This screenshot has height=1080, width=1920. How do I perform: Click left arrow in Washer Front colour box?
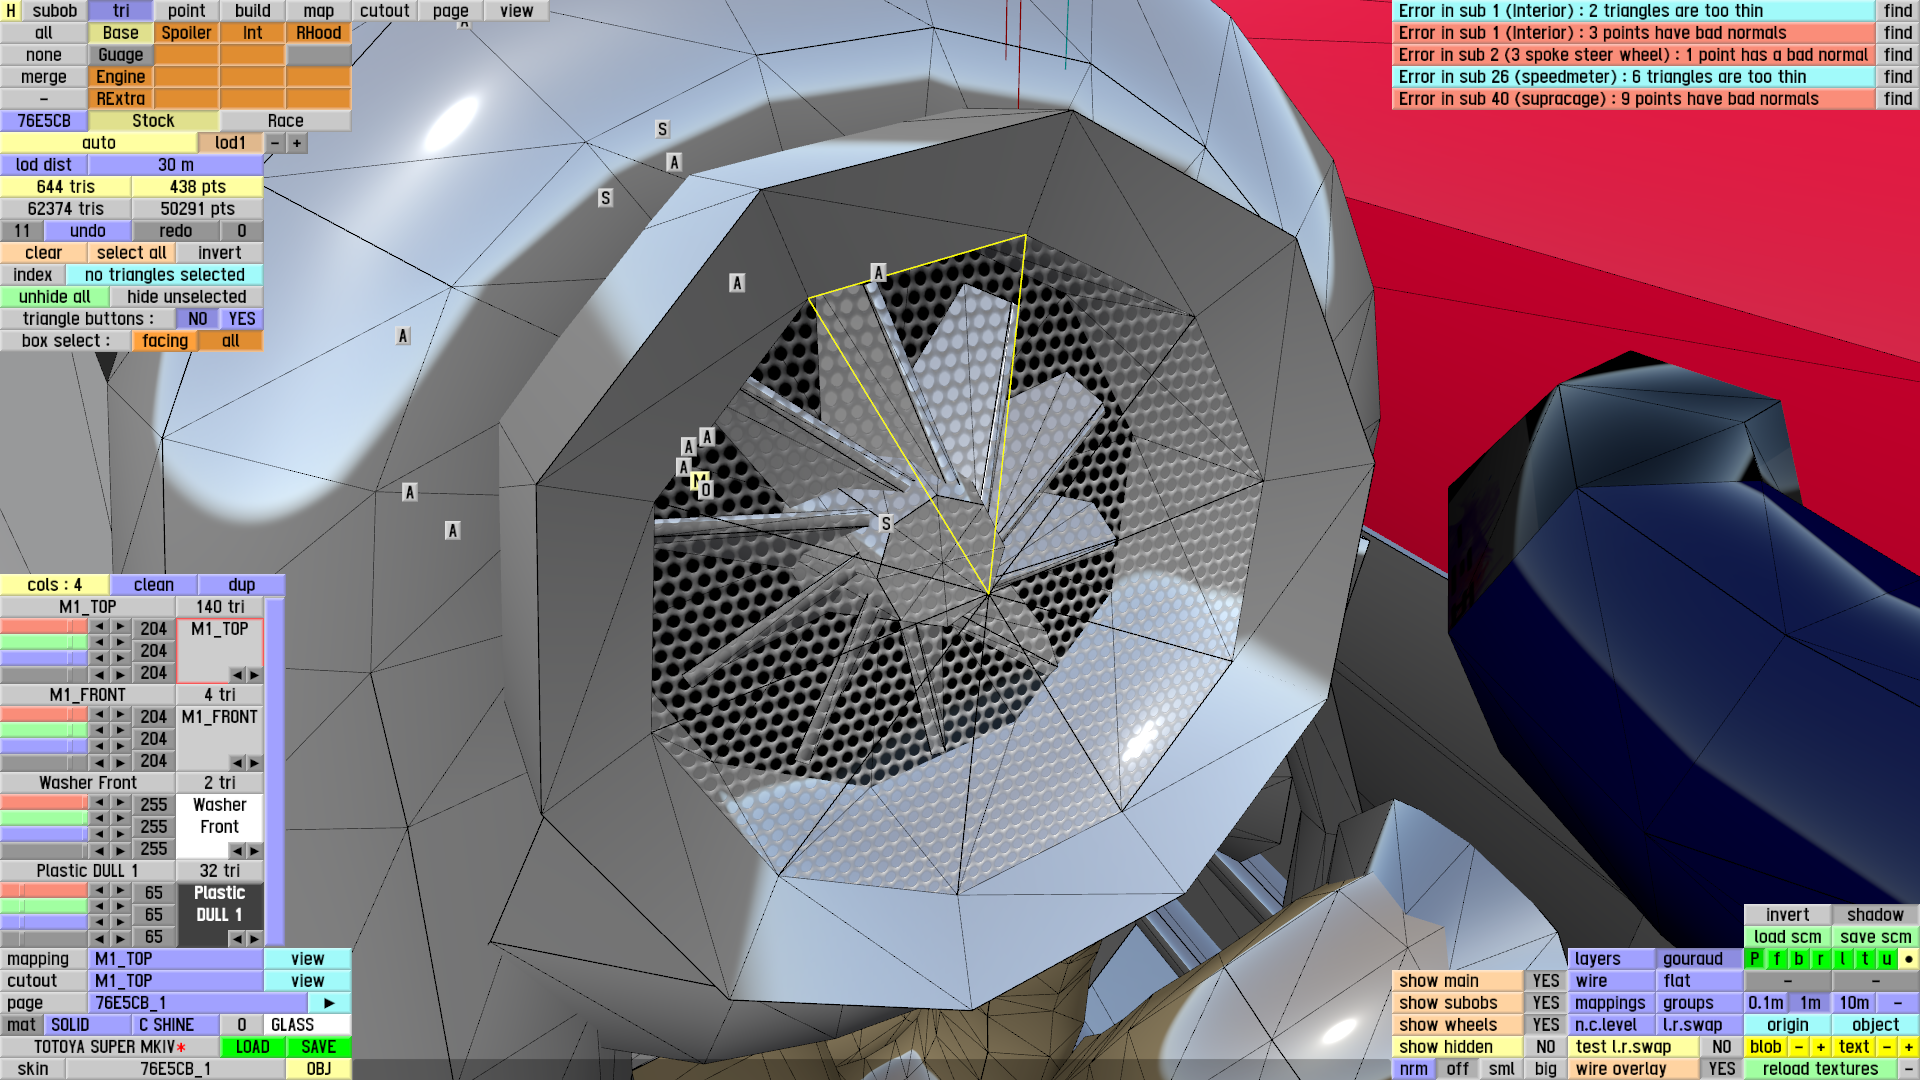click(x=237, y=851)
